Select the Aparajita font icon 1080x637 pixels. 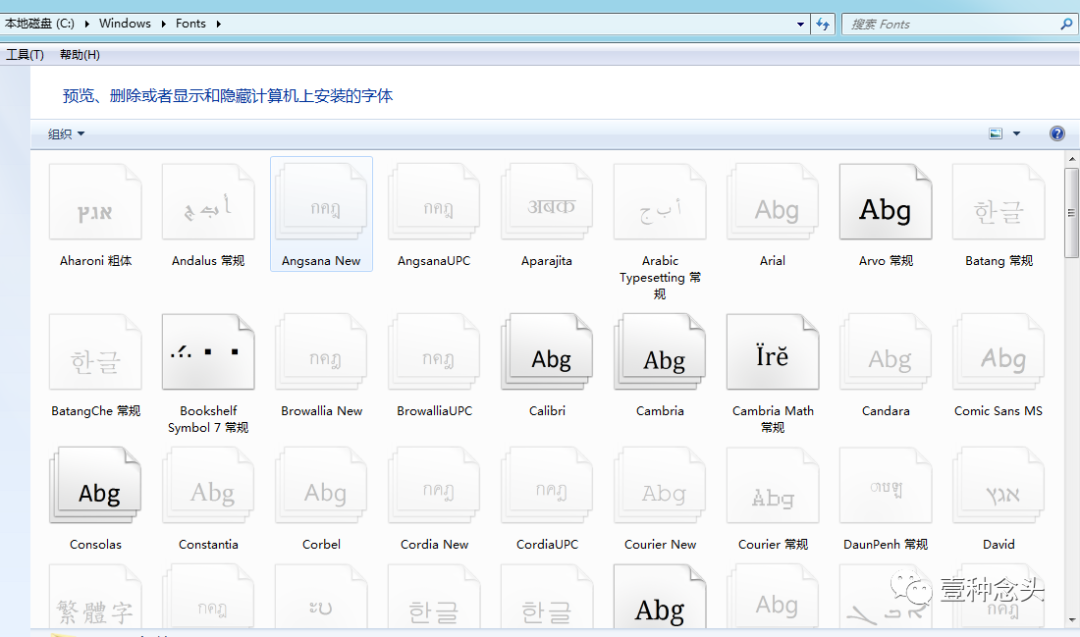(x=547, y=202)
